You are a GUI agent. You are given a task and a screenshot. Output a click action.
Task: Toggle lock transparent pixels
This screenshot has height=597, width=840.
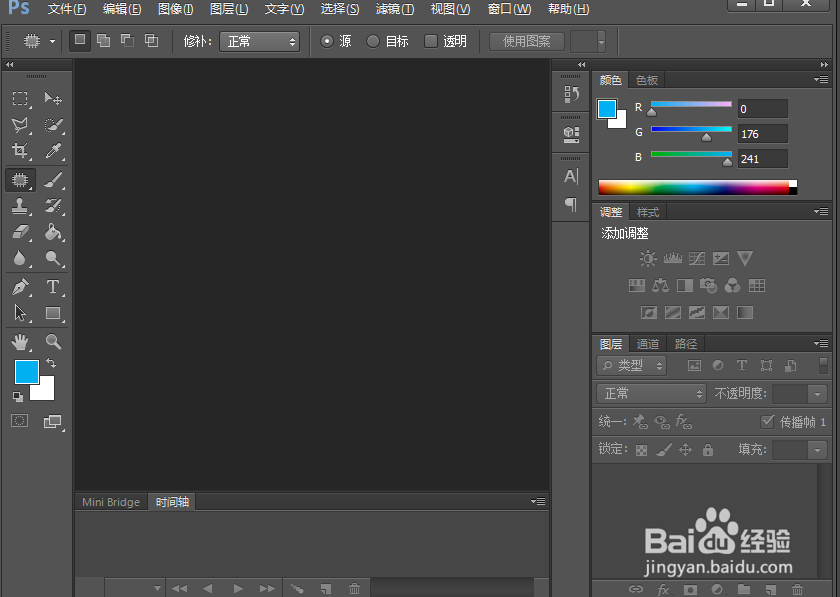click(641, 450)
